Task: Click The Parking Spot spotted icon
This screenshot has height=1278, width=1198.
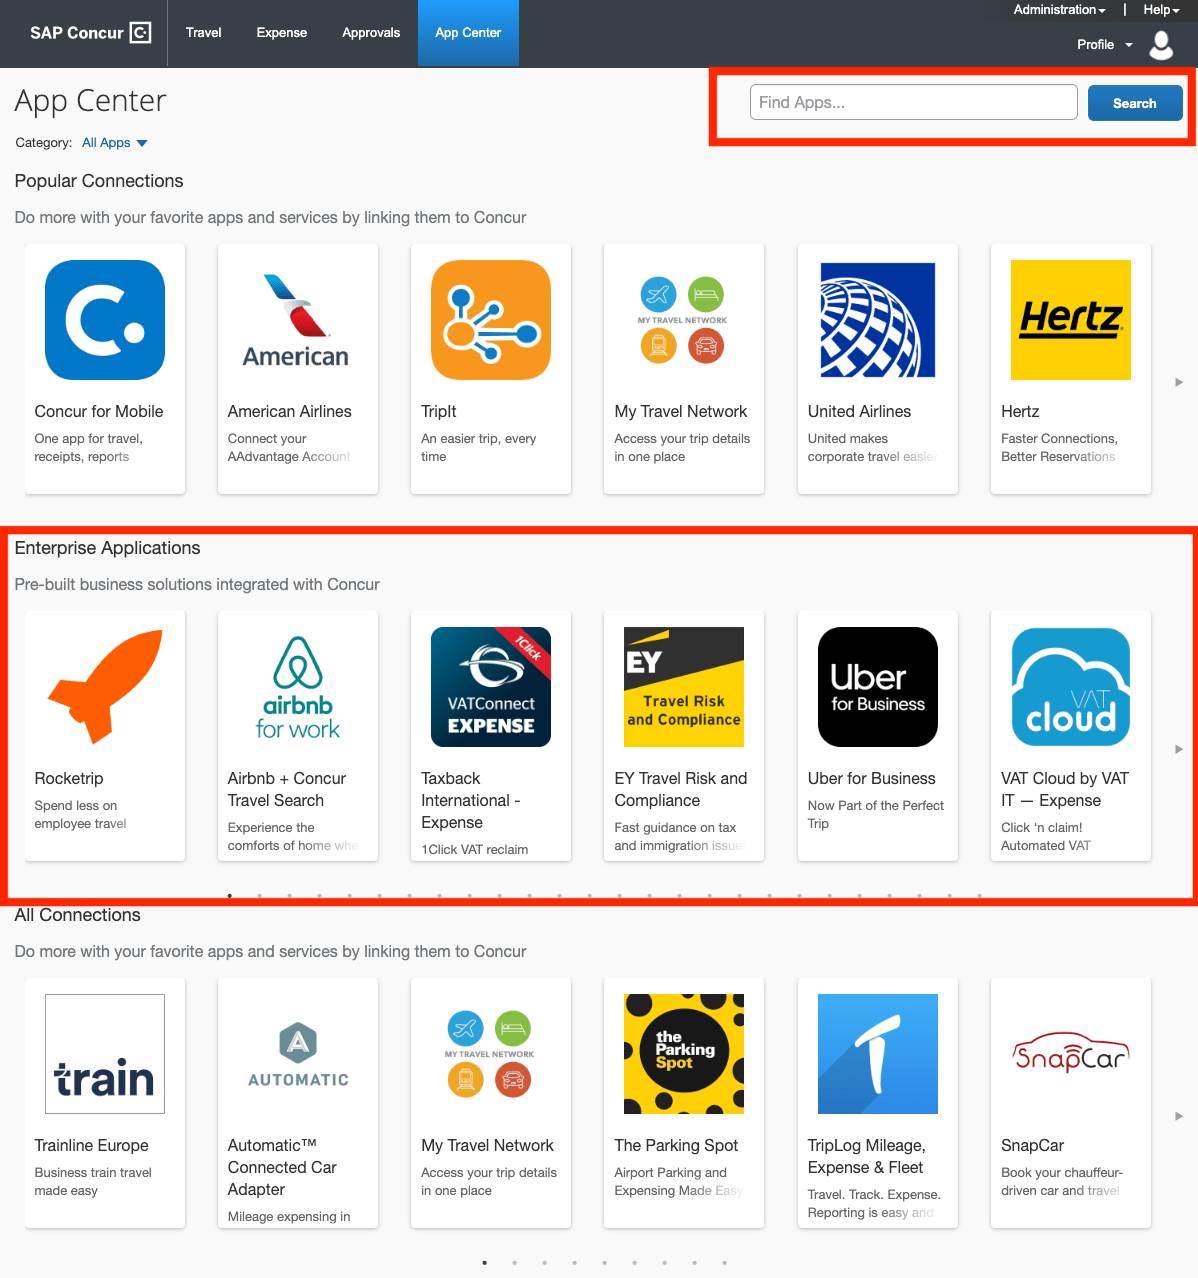Action: [683, 1054]
